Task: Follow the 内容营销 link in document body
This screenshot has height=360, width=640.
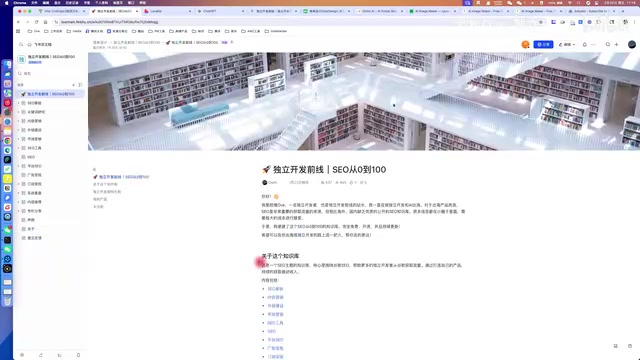Action: (x=275, y=298)
